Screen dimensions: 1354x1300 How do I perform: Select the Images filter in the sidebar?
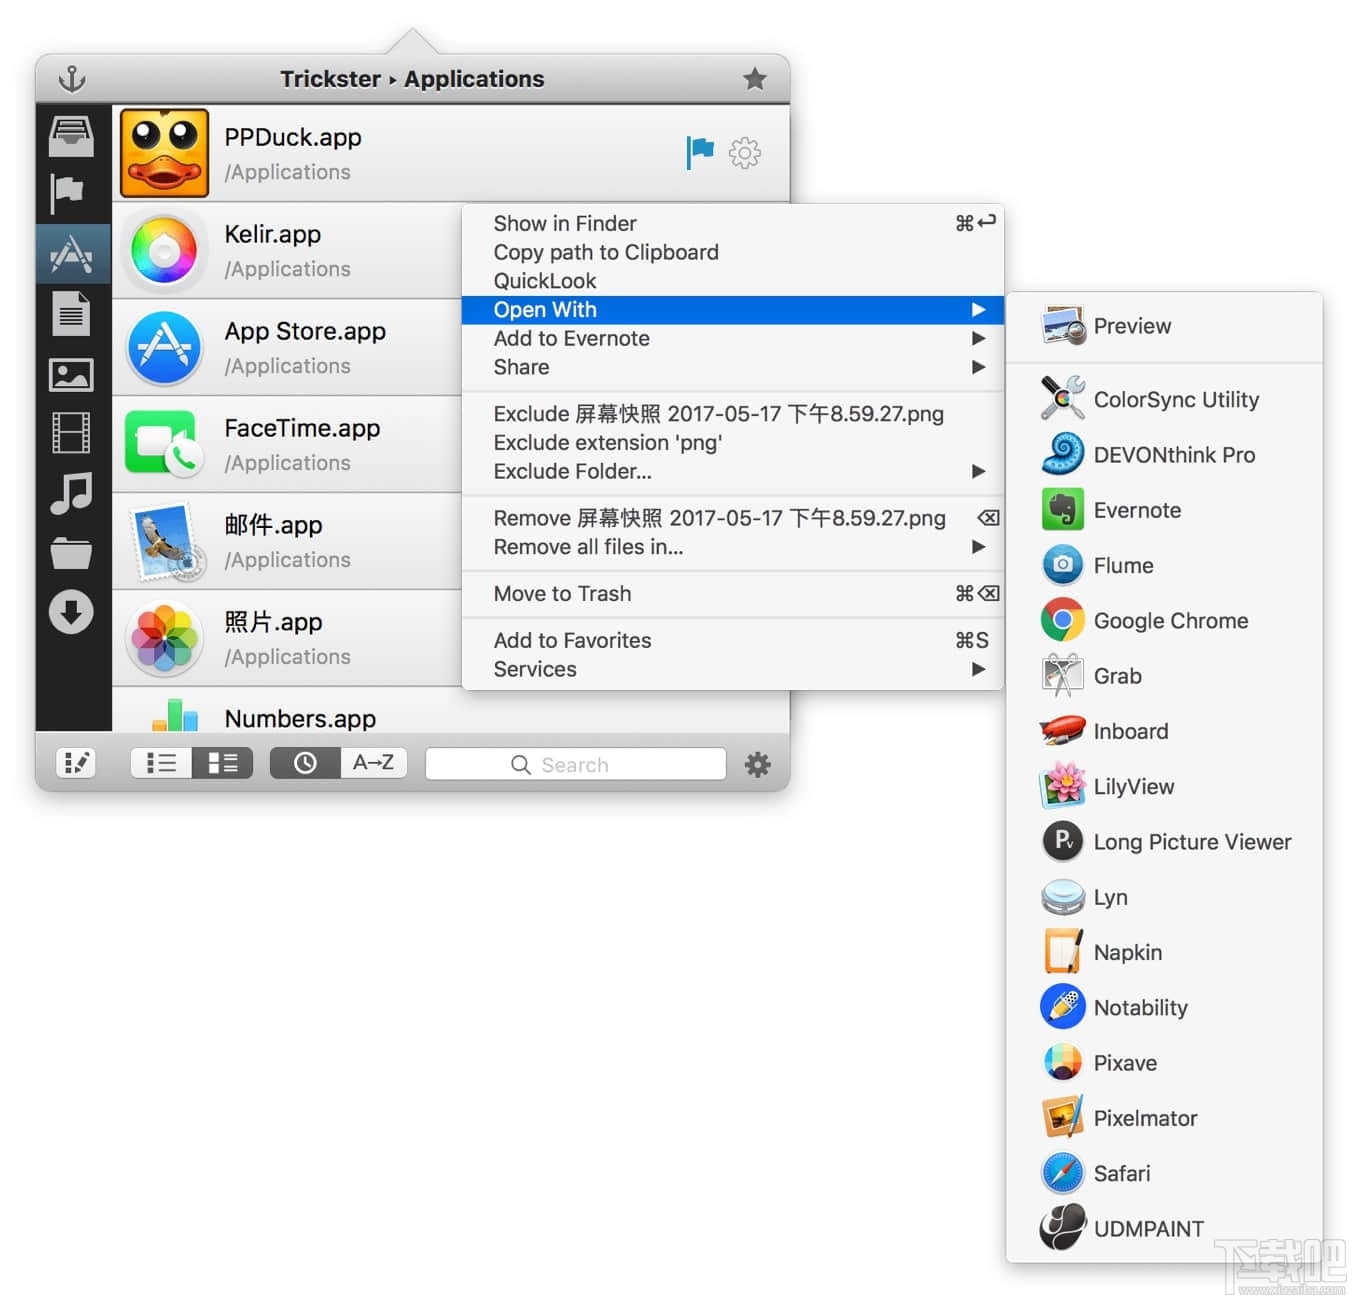pyautogui.click(x=70, y=373)
